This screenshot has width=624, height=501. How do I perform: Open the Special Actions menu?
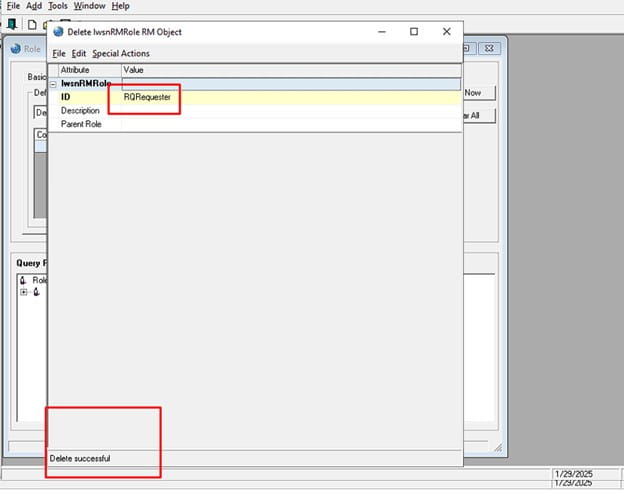(121, 53)
